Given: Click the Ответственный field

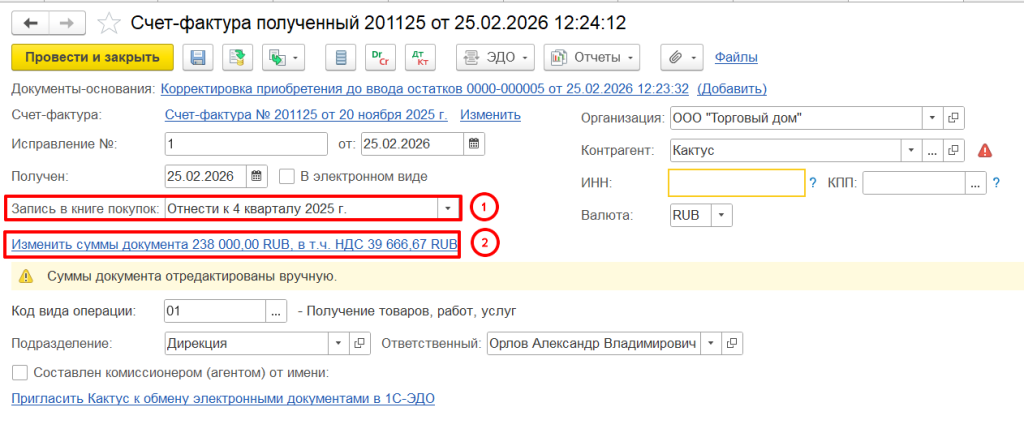Looking at the screenshot, I should pyautogui.click(x=593, y=343).
